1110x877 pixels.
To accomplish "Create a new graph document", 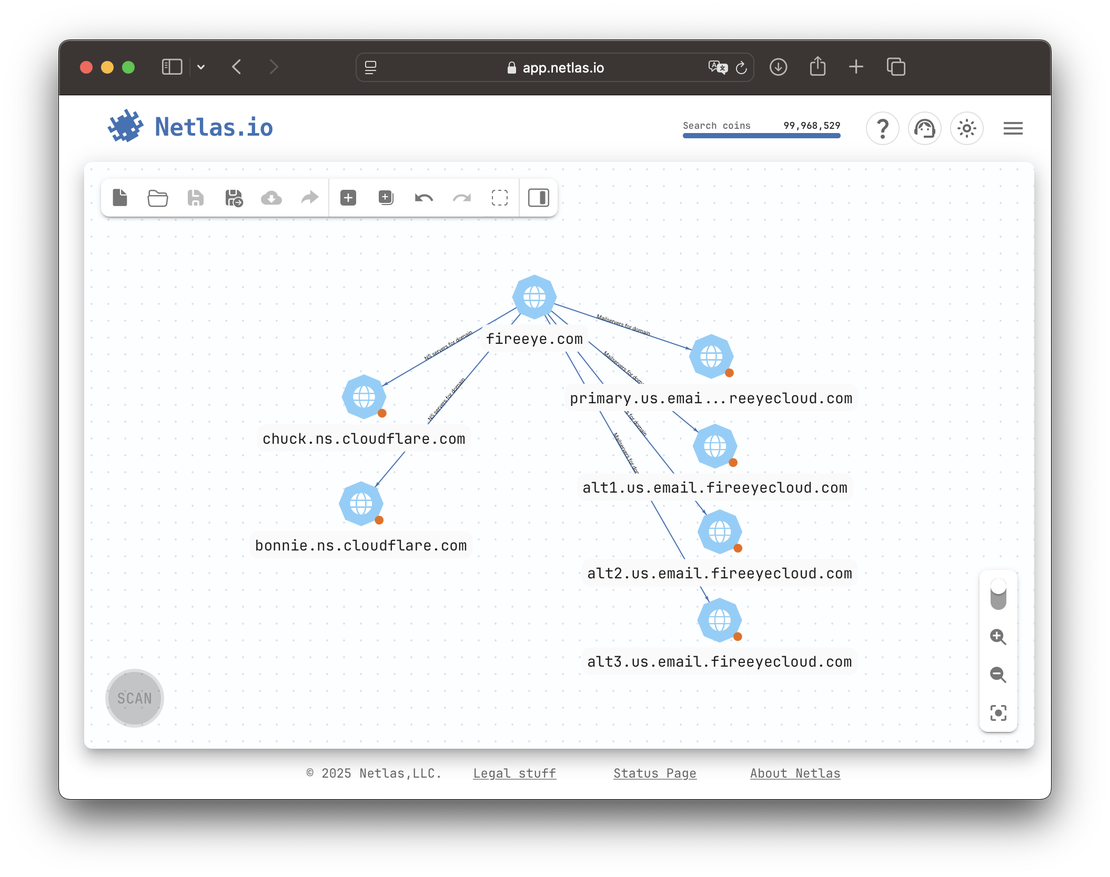I will [x=120, y=197].
